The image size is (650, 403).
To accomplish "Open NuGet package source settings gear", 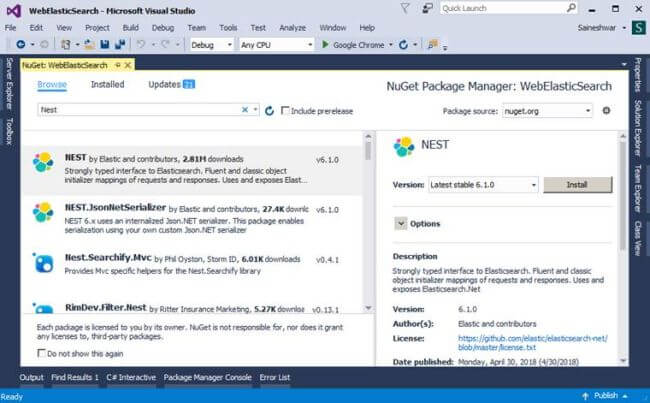I will click(606, 111).
